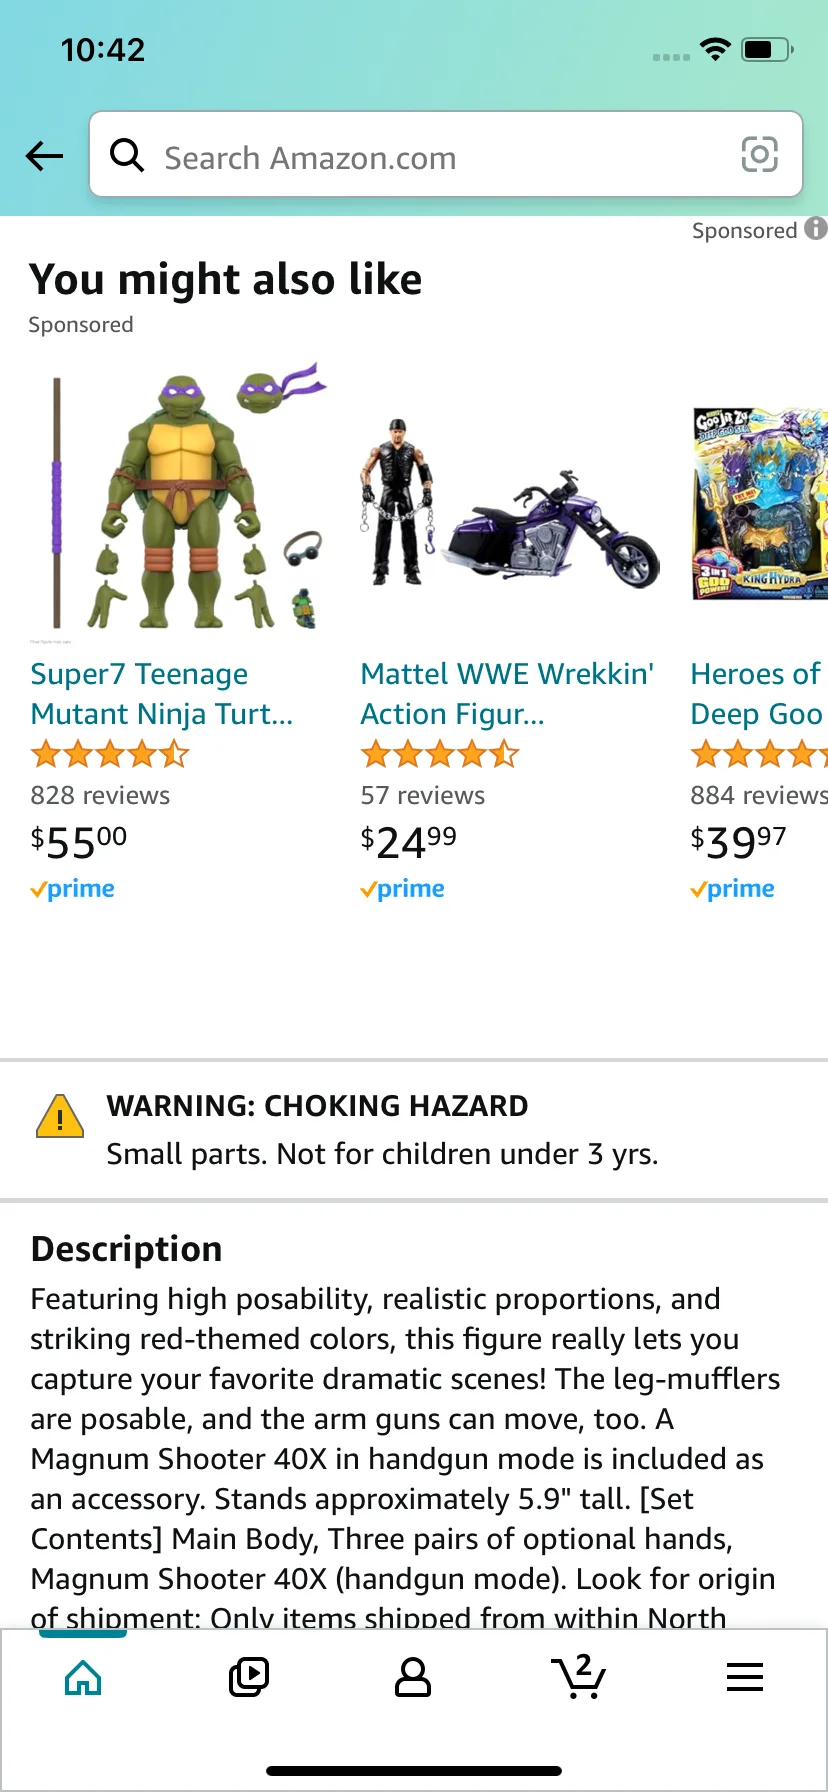Open Super7 Teenage Mutant Ninja Turtles link

tap(162, 693)
